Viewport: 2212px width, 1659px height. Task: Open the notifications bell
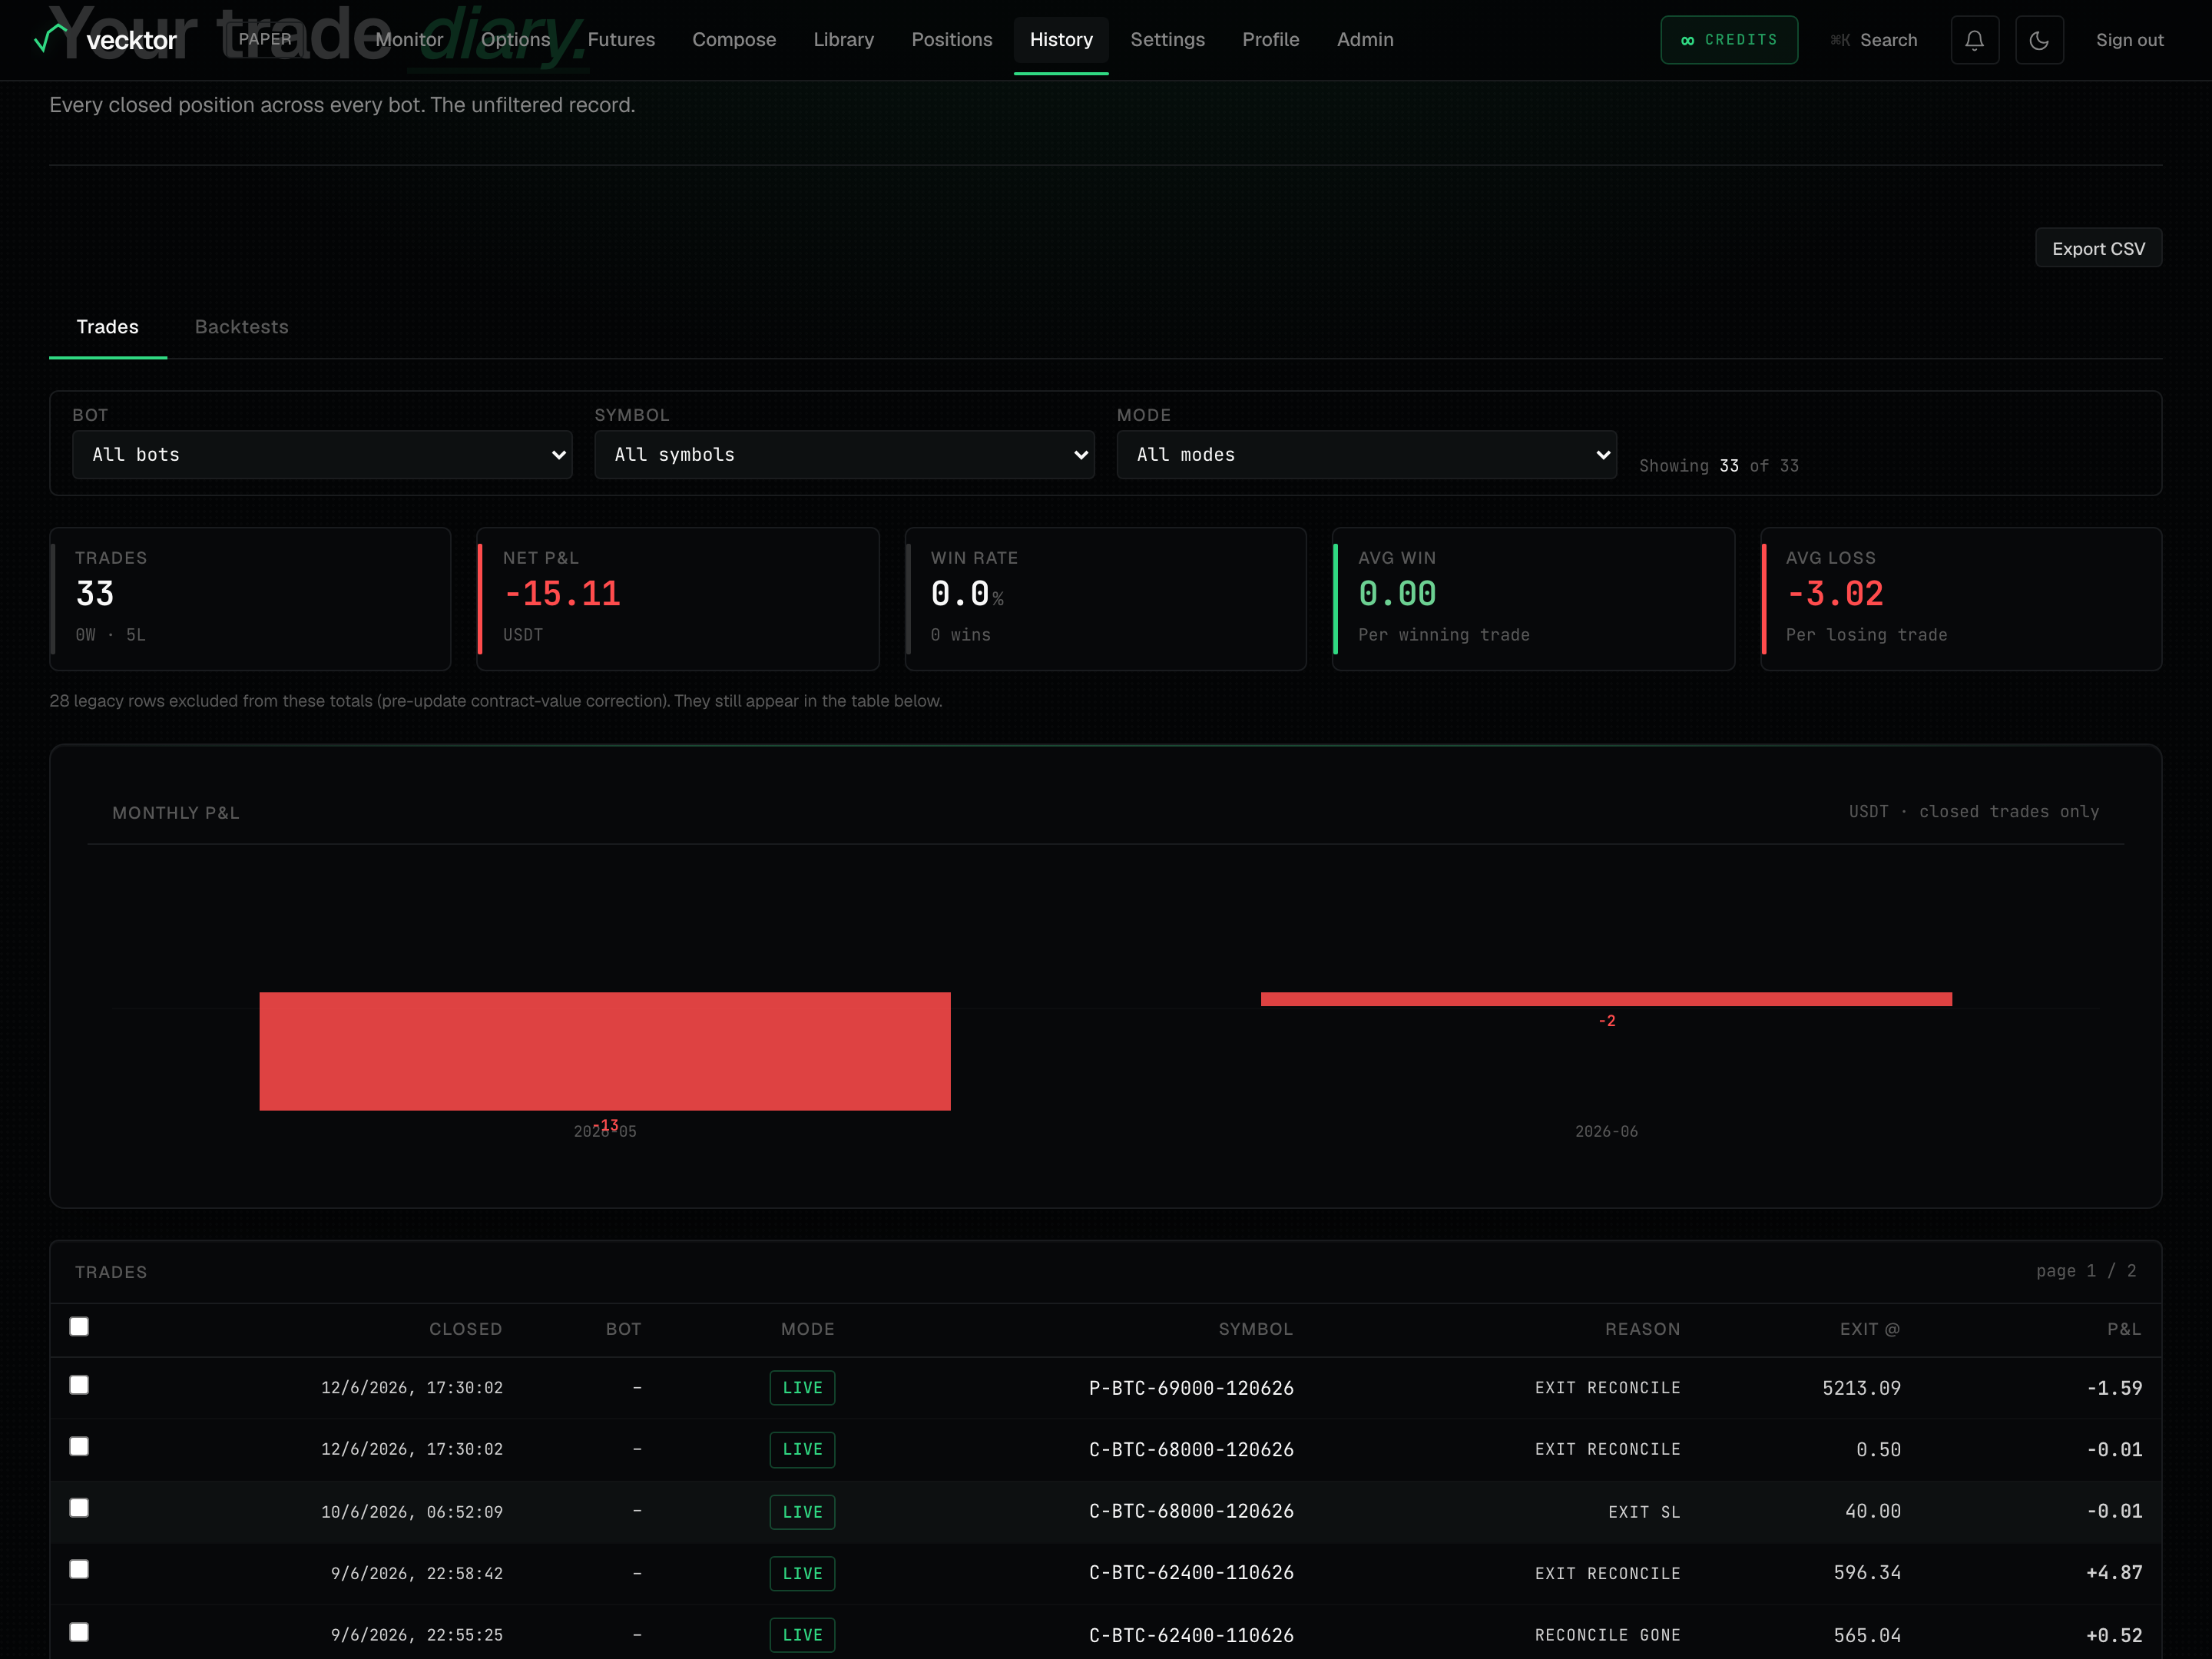[x=1974, y=40]
